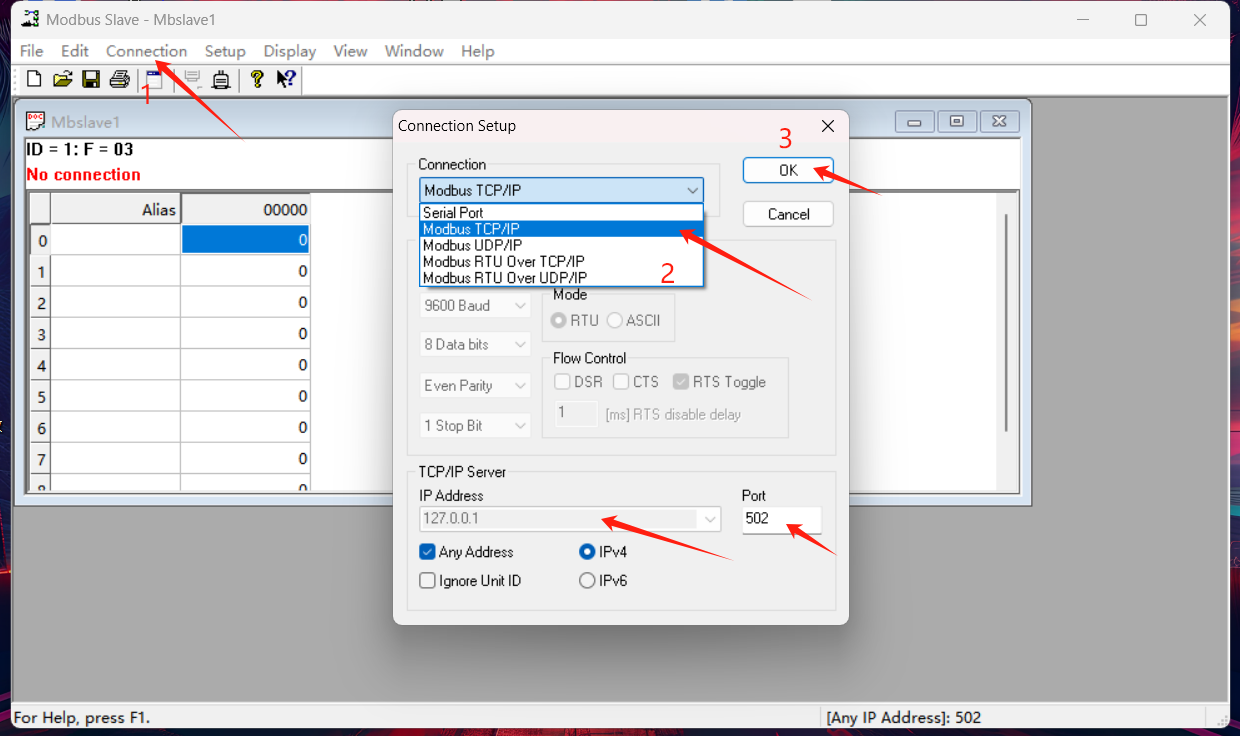Click the 'ID = 1: F = 03' text
The width and height of the screenshot is (1240, 736).
tap(80, 150)
